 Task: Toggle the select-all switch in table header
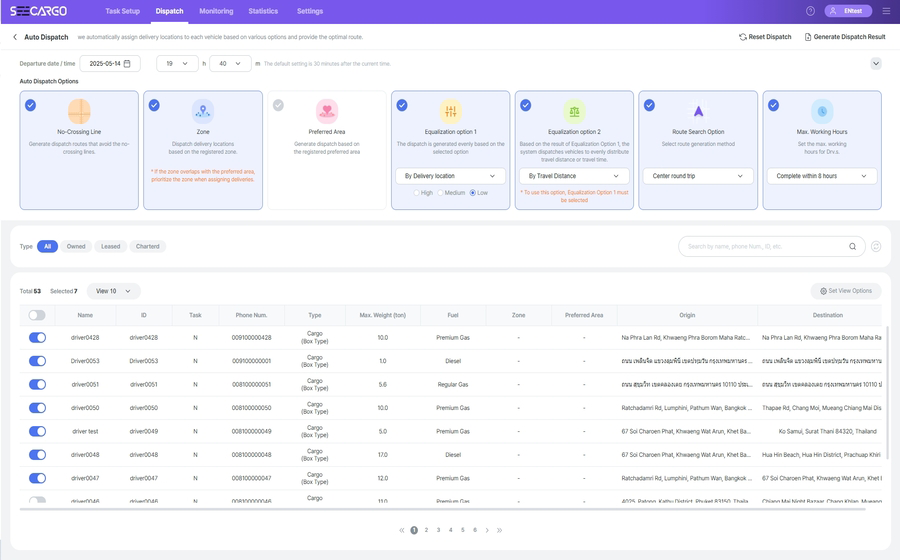coord(37,315)
